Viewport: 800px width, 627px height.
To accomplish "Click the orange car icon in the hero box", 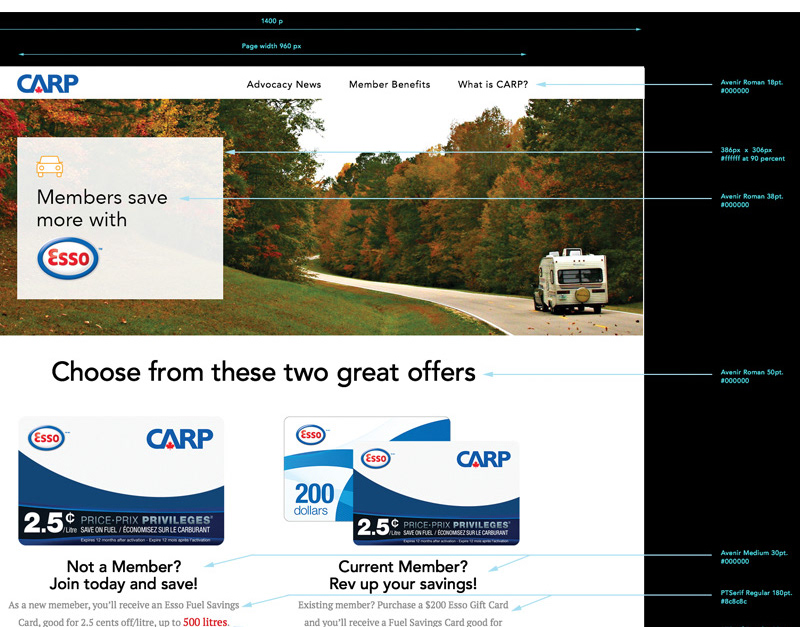I will pyautogui.click(x=49, y=166).
